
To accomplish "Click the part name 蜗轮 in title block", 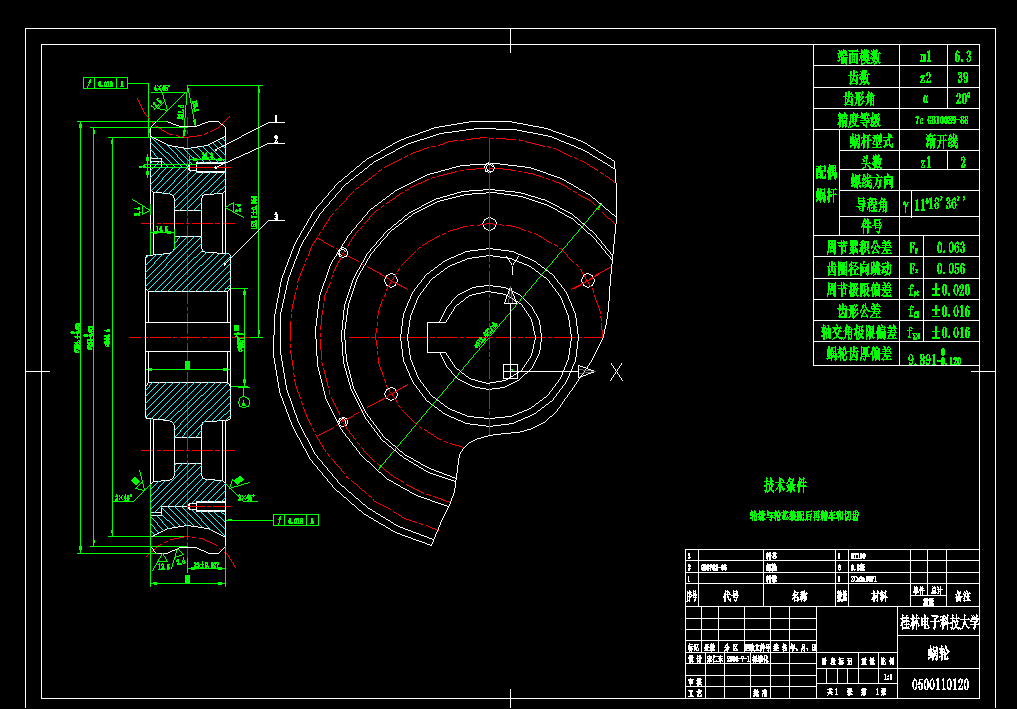I will 938,653.
